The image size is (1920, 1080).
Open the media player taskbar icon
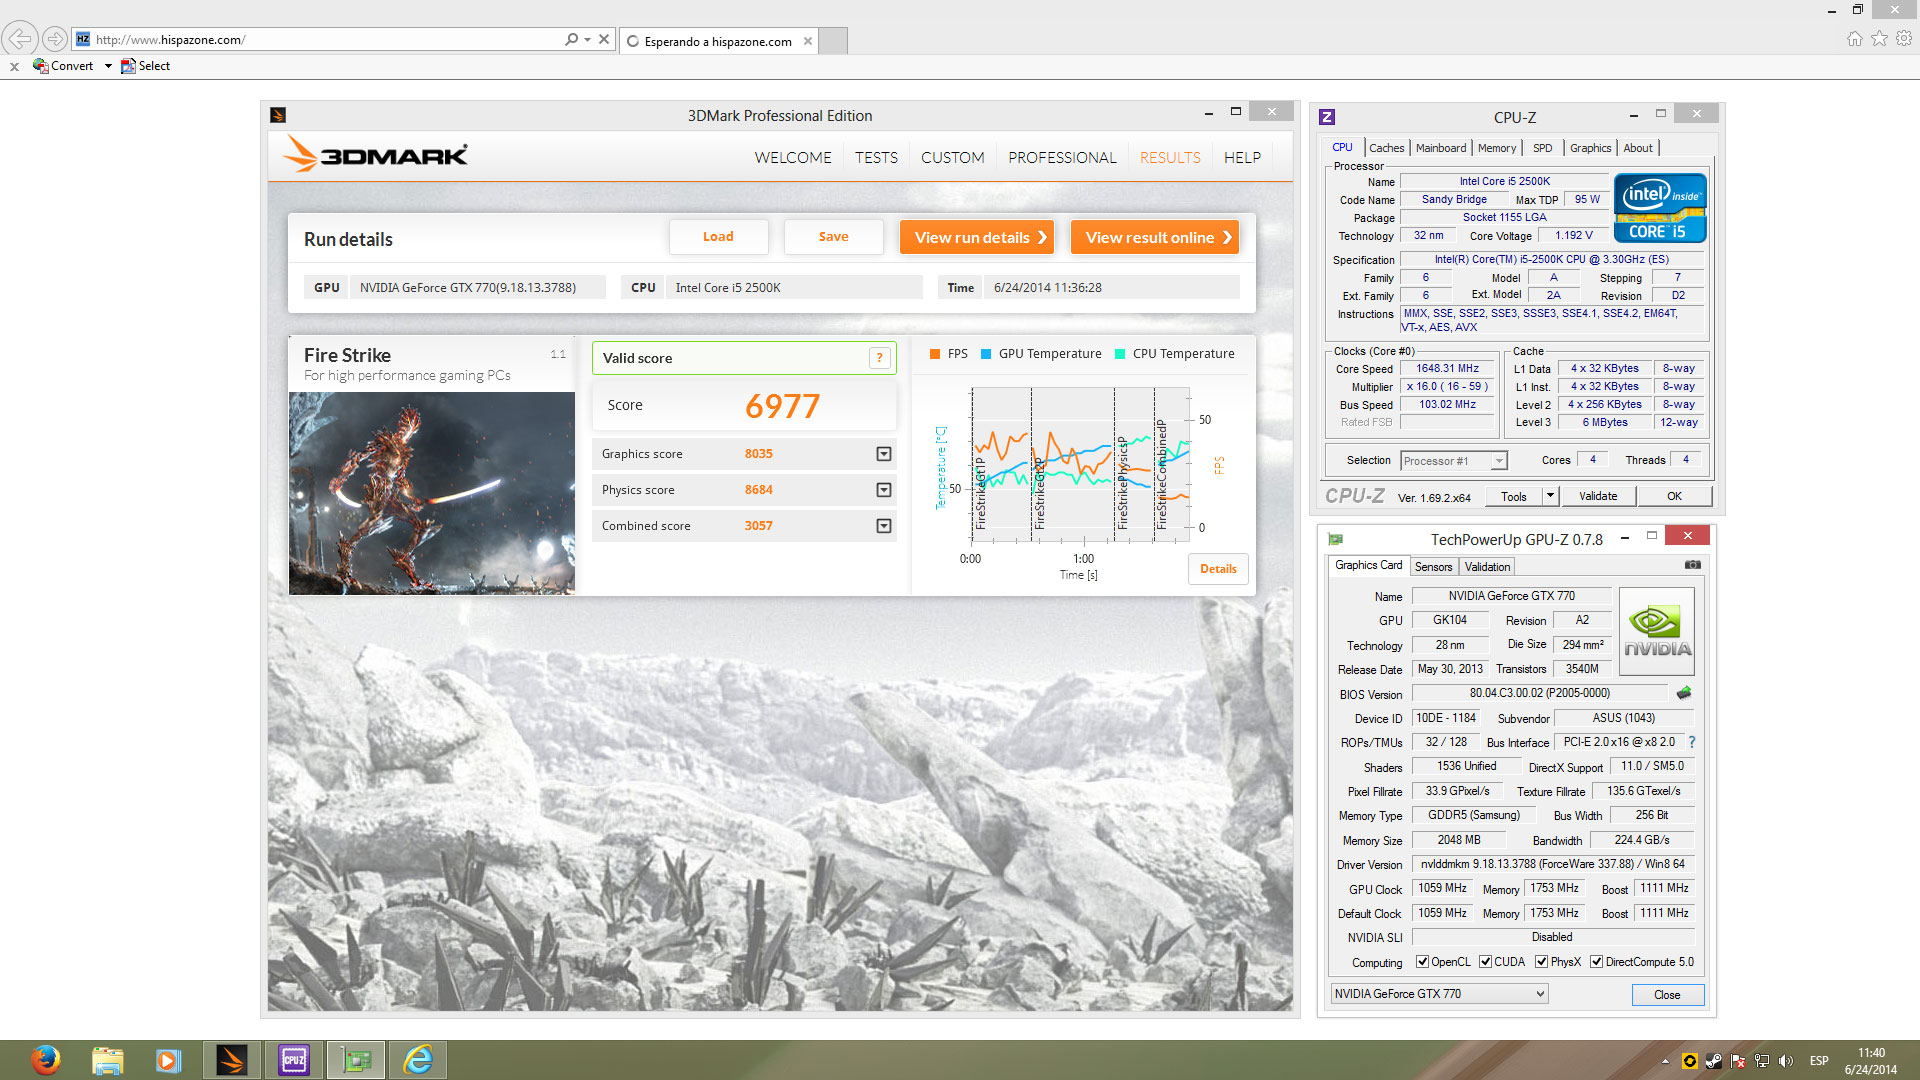pyautogui.click(x=168, y=1060)
